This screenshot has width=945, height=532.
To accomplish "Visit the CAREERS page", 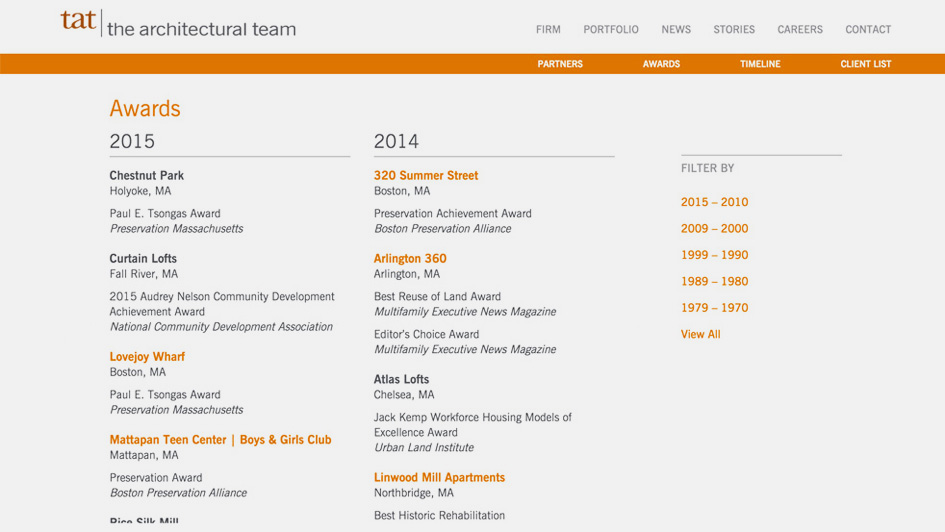I will click(800, 30).
